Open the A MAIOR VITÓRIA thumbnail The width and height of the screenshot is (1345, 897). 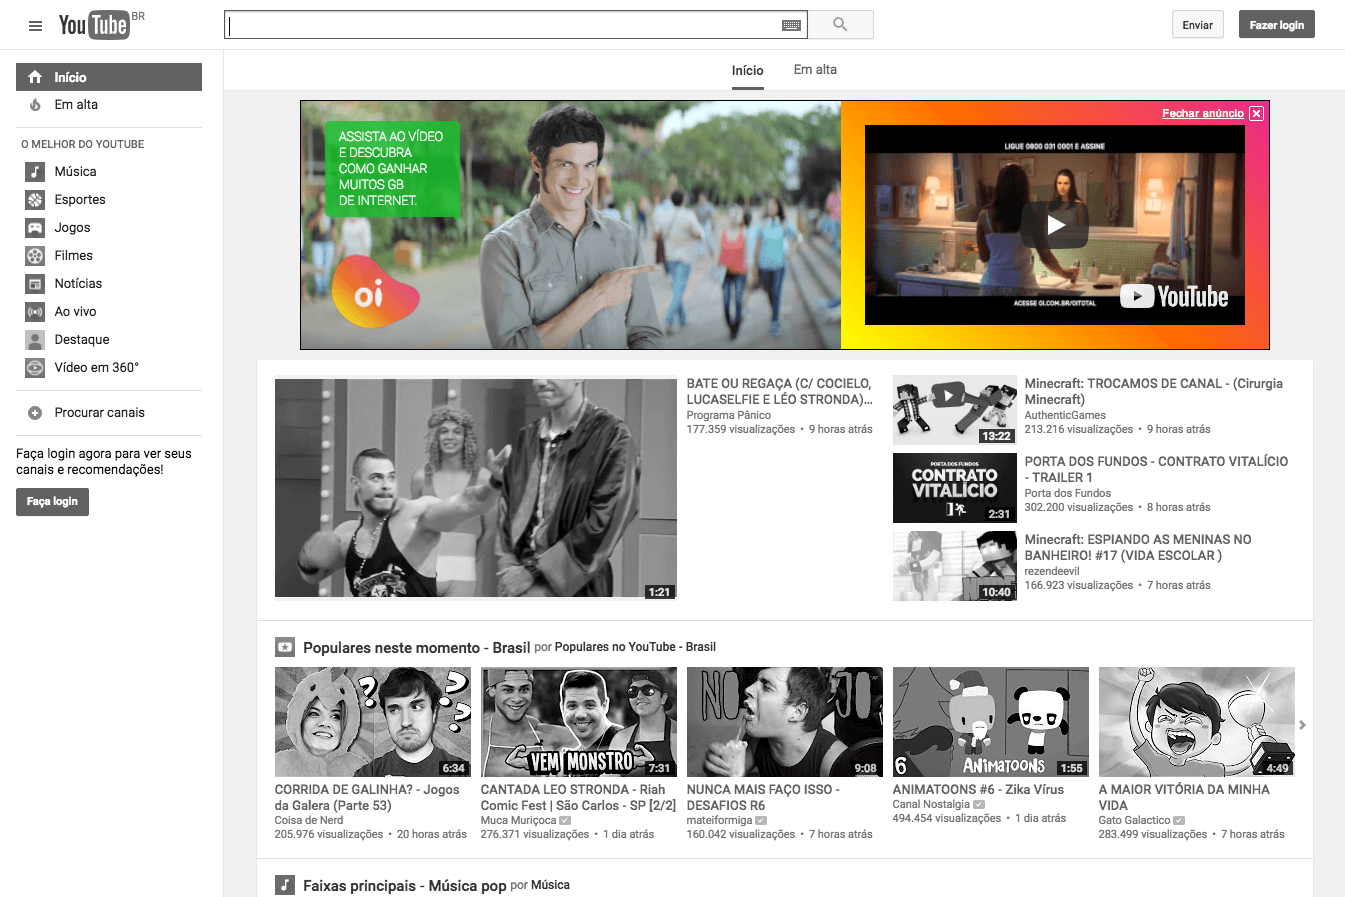(x=1197, y=722)
